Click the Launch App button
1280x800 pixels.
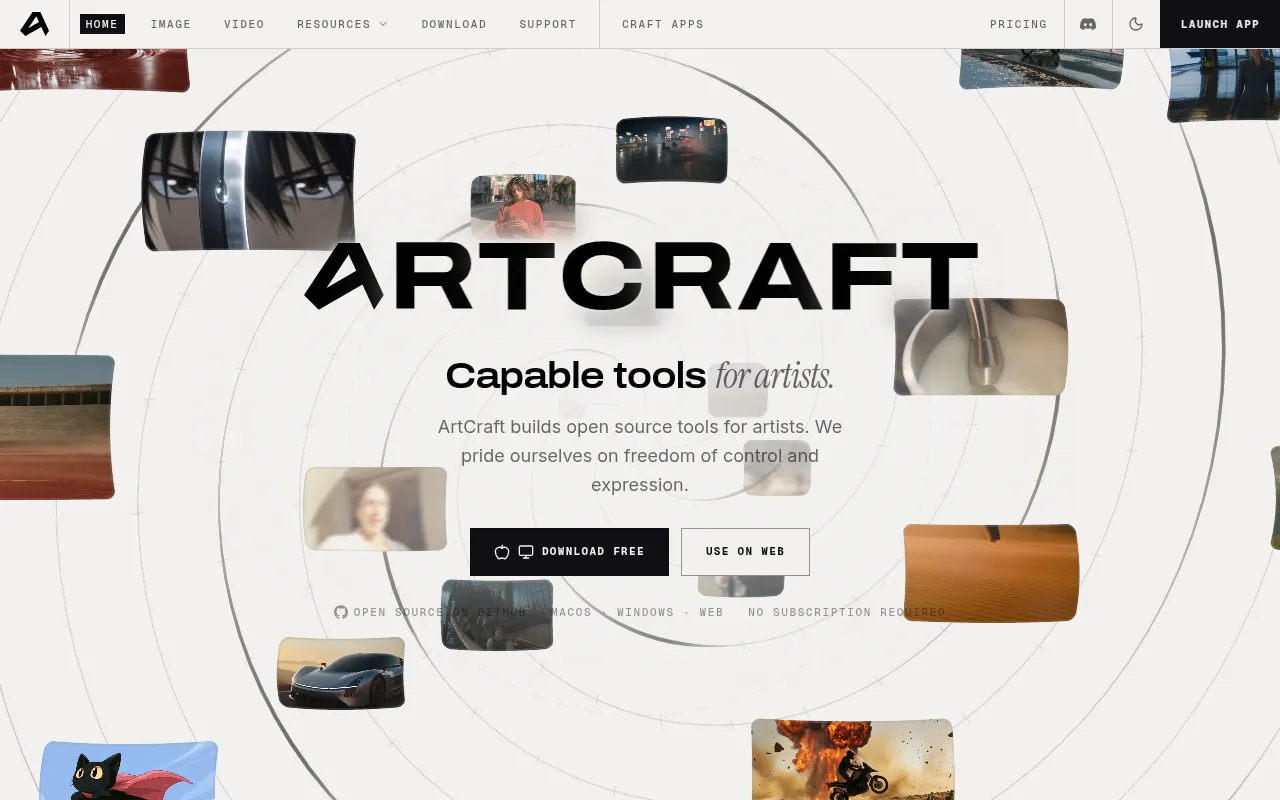pyautogui.click(x=1220, y=24)
